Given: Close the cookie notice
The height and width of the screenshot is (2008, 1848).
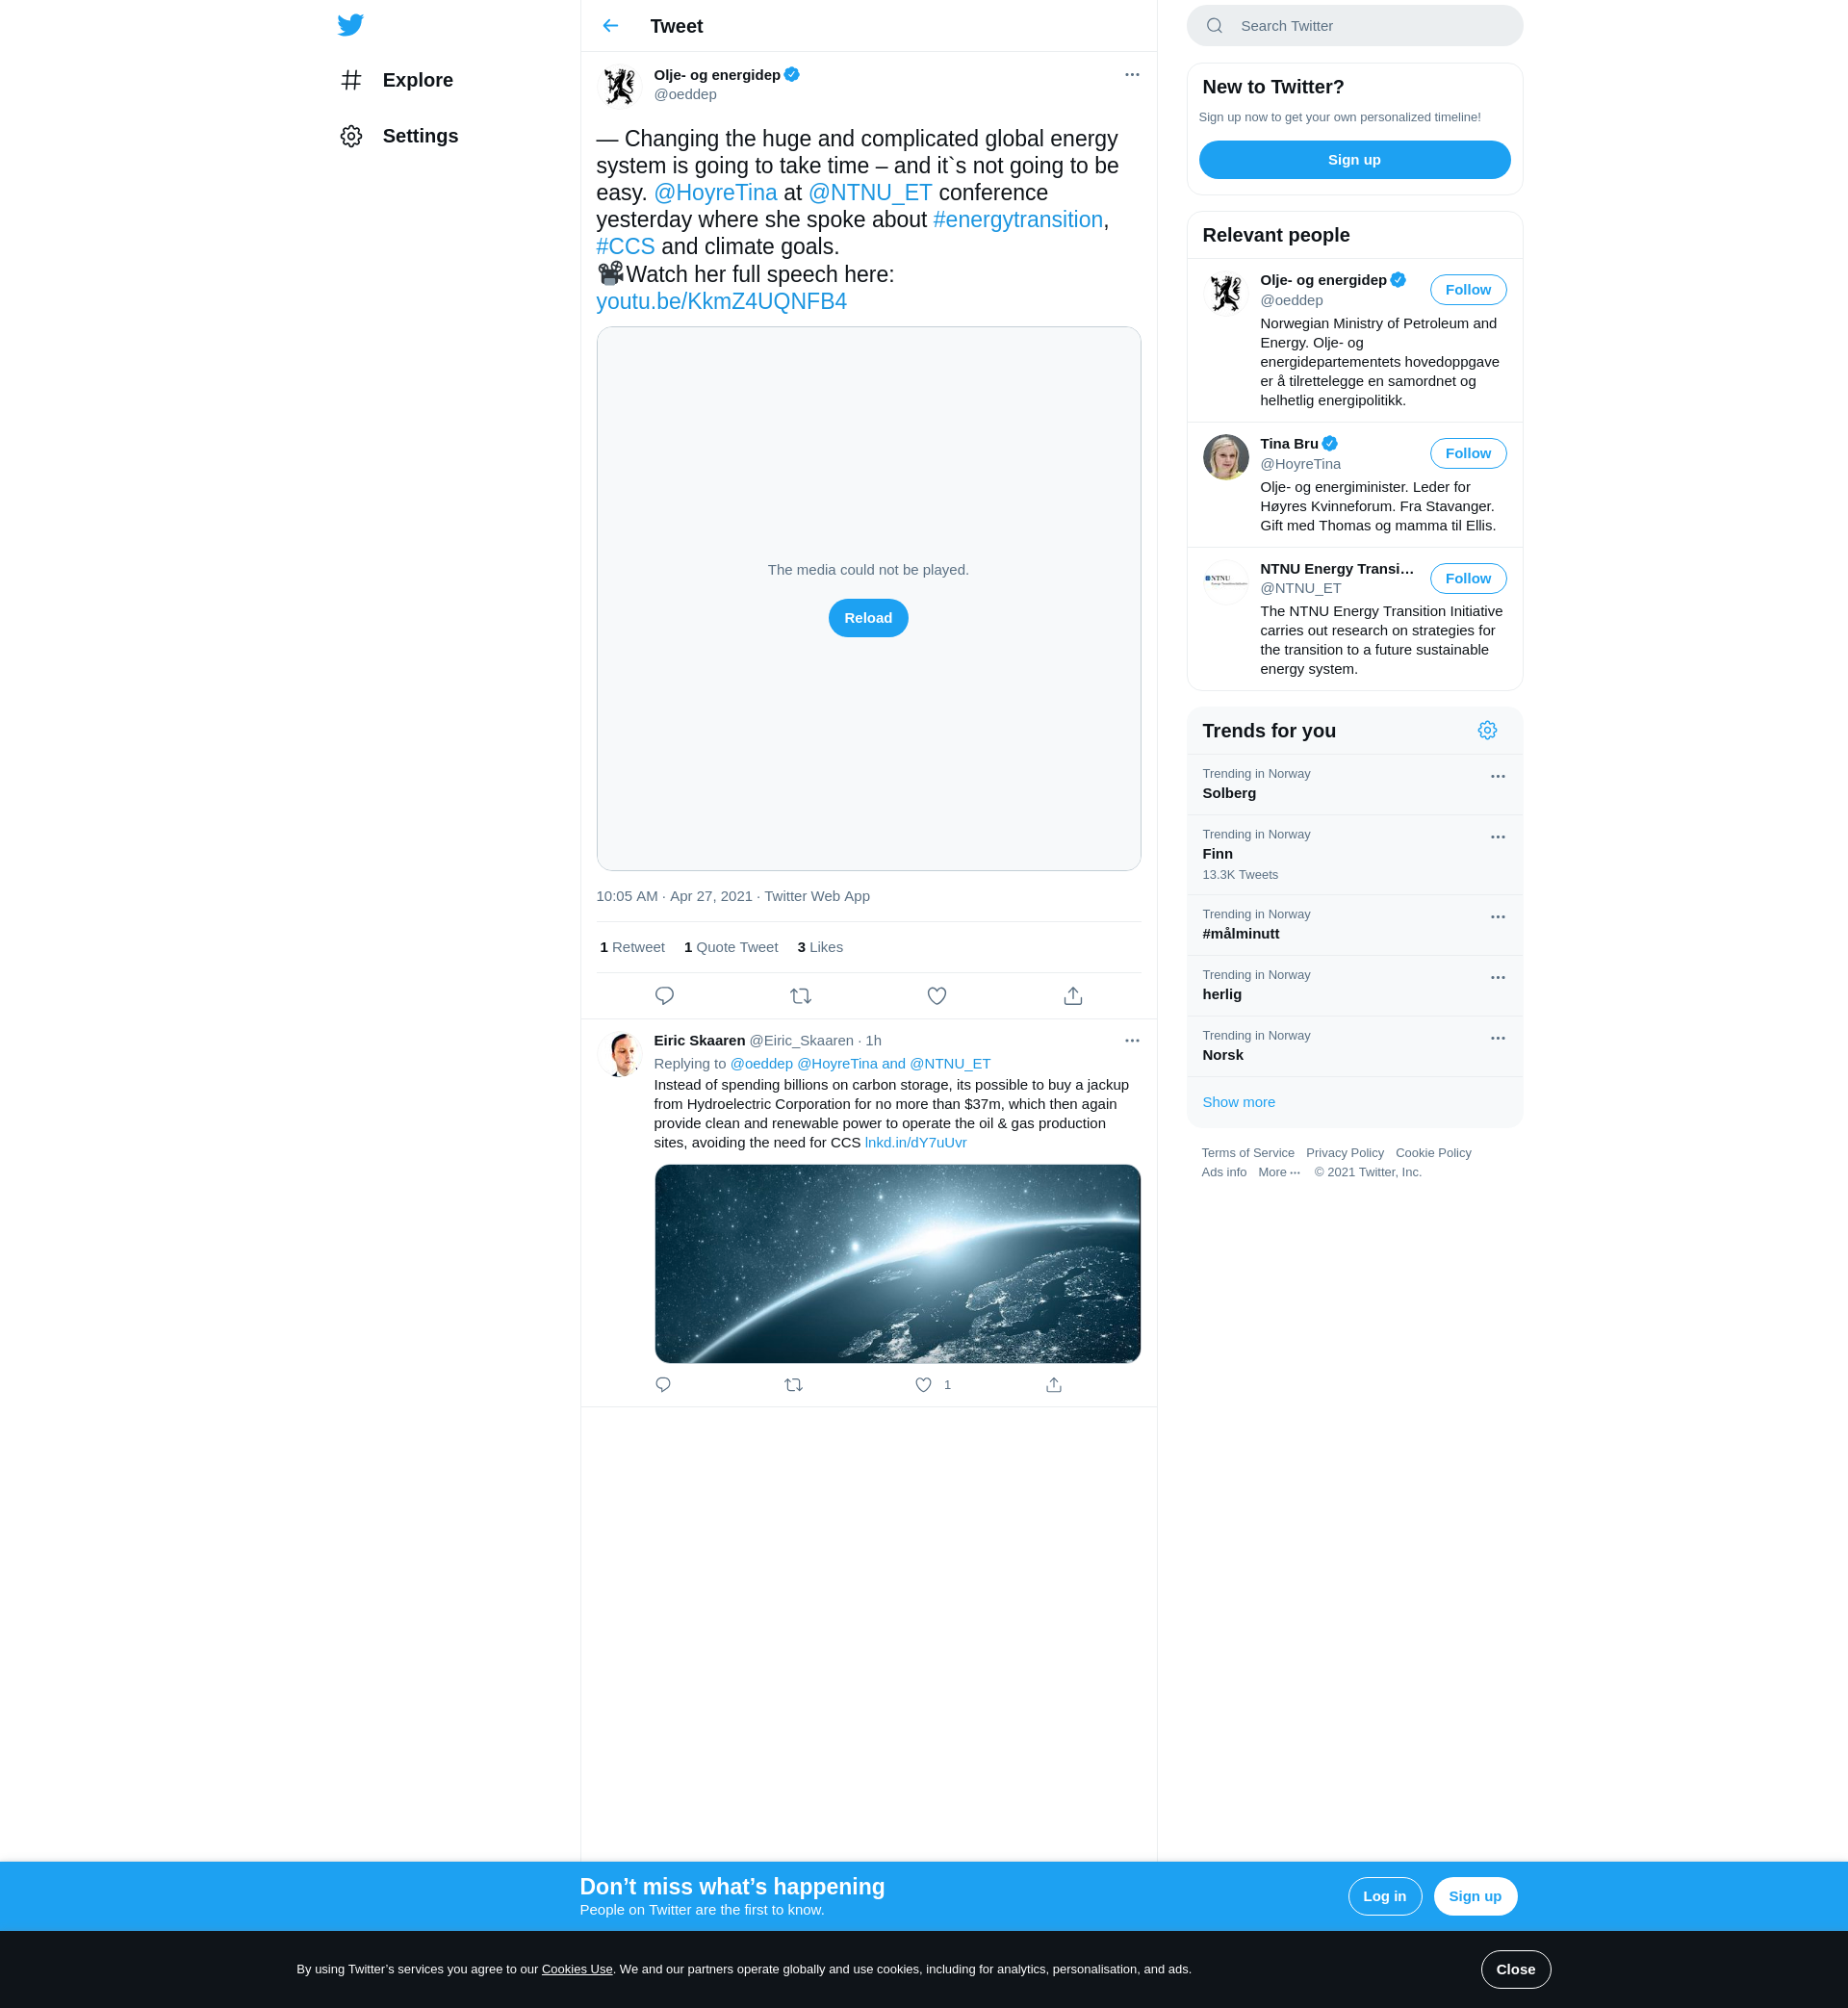Looking at the screenshot, I should click(x=1515, y=1969).
